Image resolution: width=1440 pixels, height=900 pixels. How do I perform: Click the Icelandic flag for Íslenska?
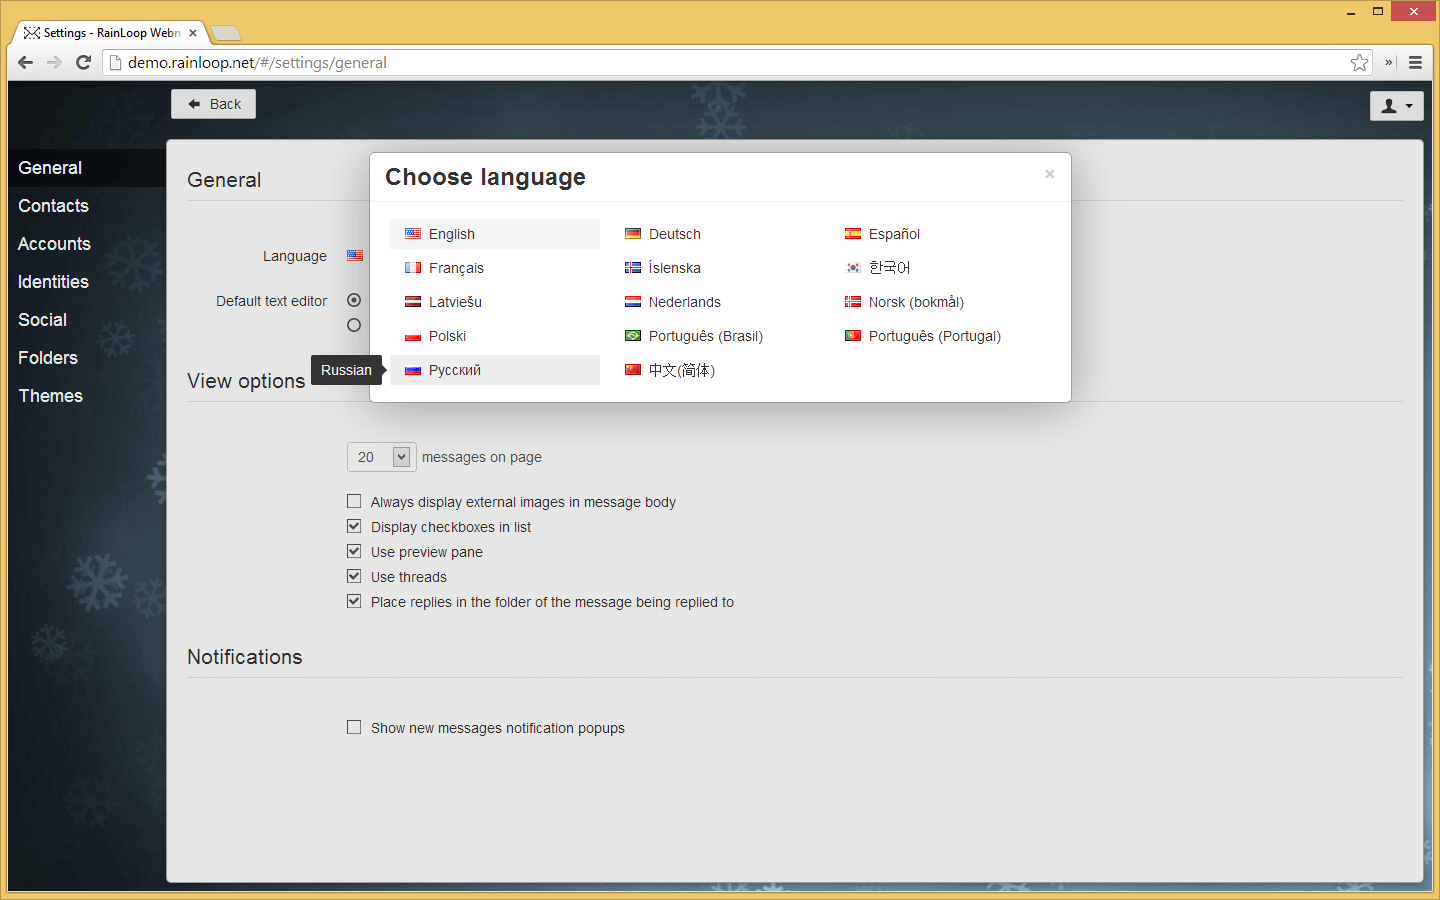point(632,267)
